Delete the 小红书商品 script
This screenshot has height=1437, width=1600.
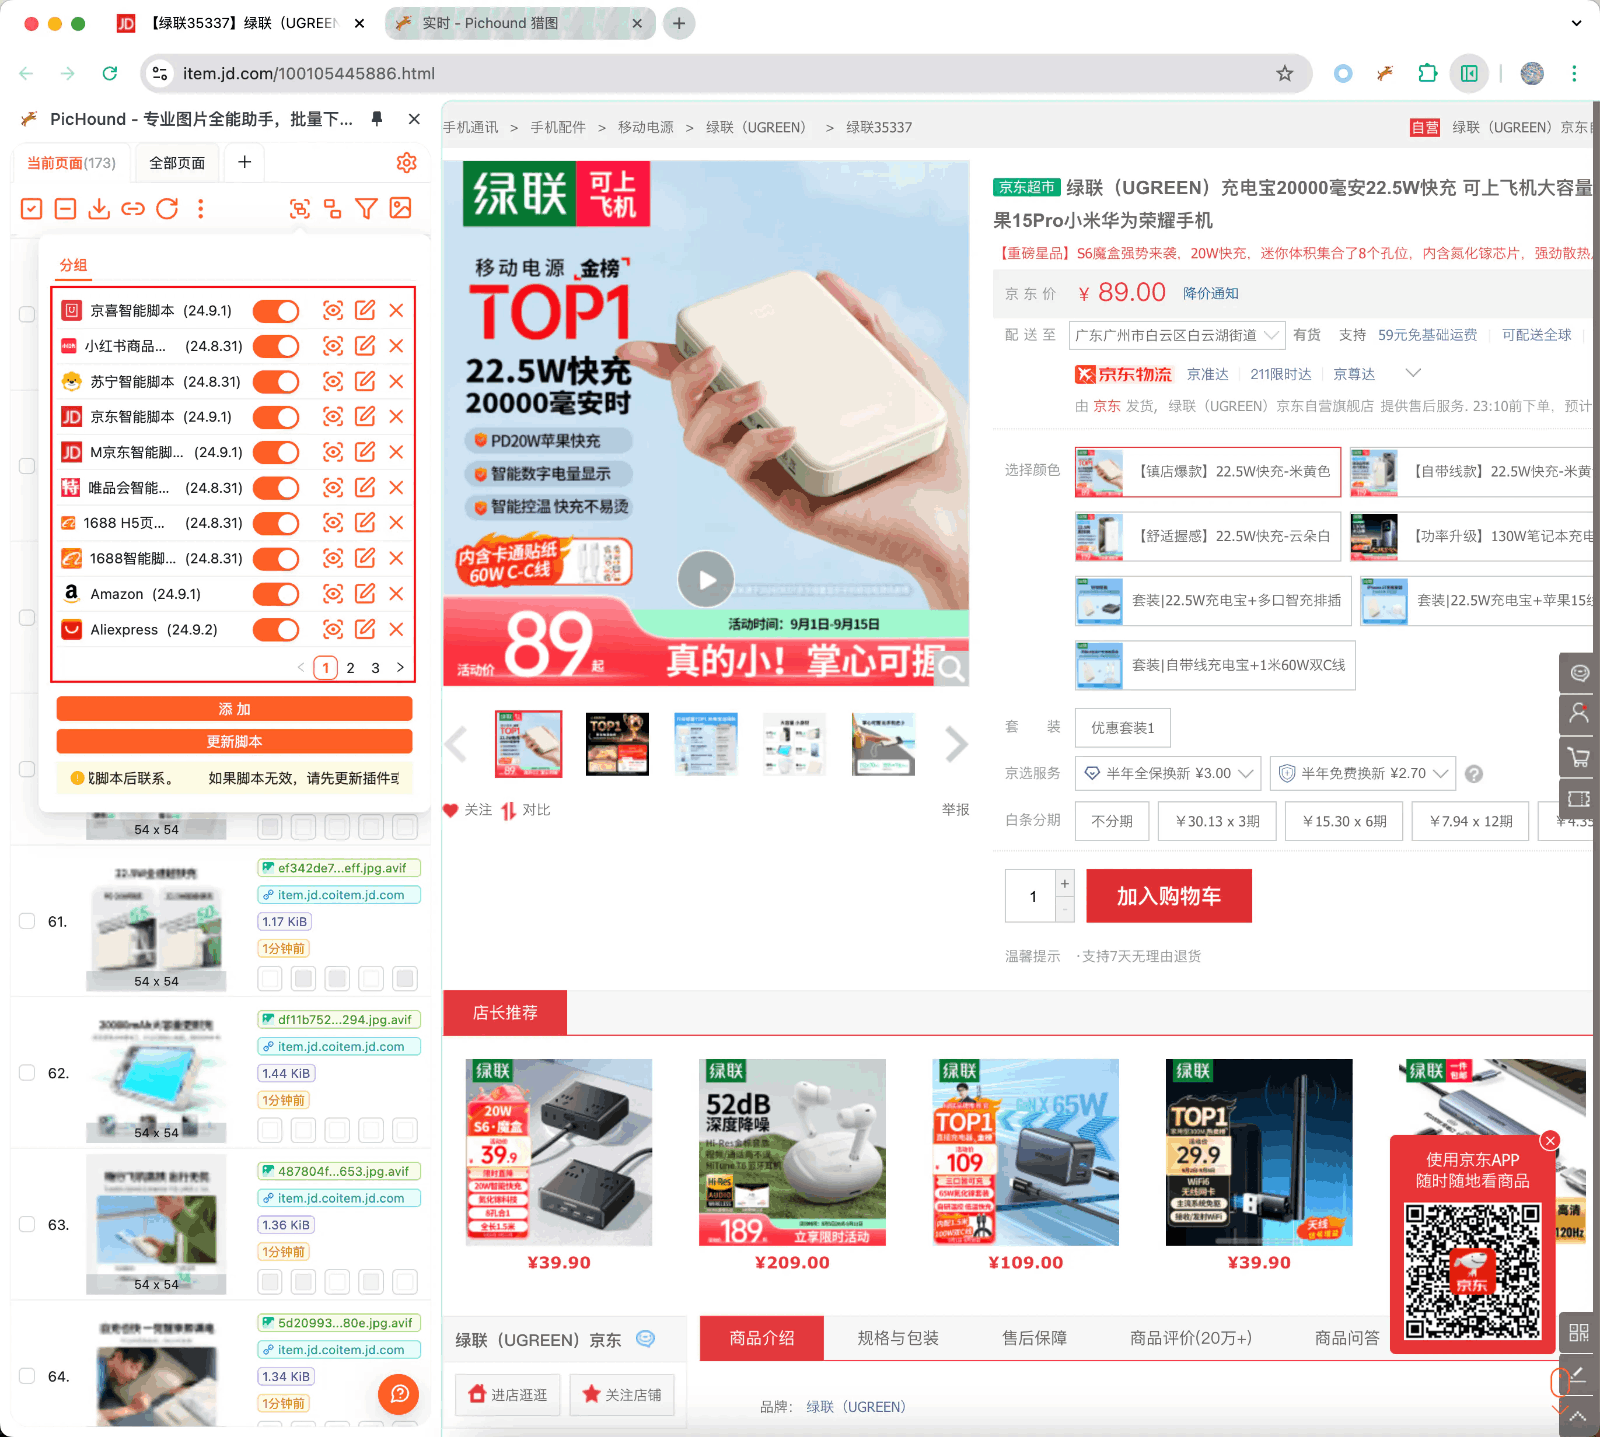click(x=396, y=346)
